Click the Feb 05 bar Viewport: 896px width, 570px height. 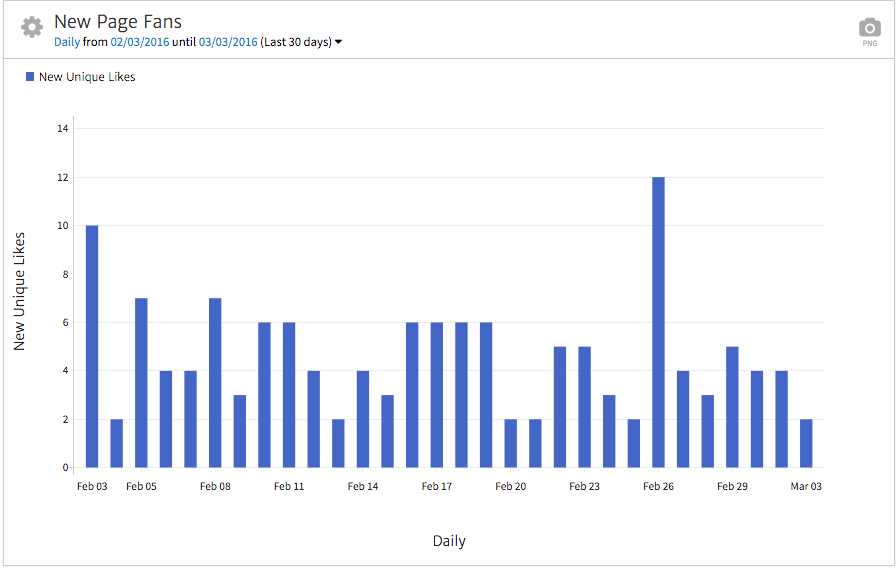(141, 382)
